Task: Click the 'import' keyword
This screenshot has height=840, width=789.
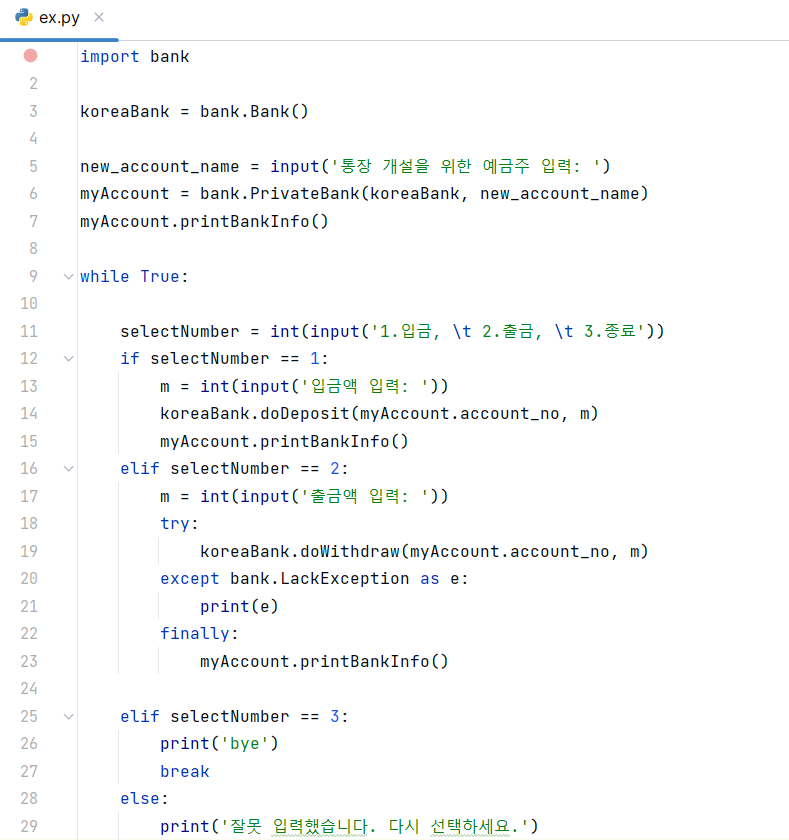Action: click(x=110, y=57)
